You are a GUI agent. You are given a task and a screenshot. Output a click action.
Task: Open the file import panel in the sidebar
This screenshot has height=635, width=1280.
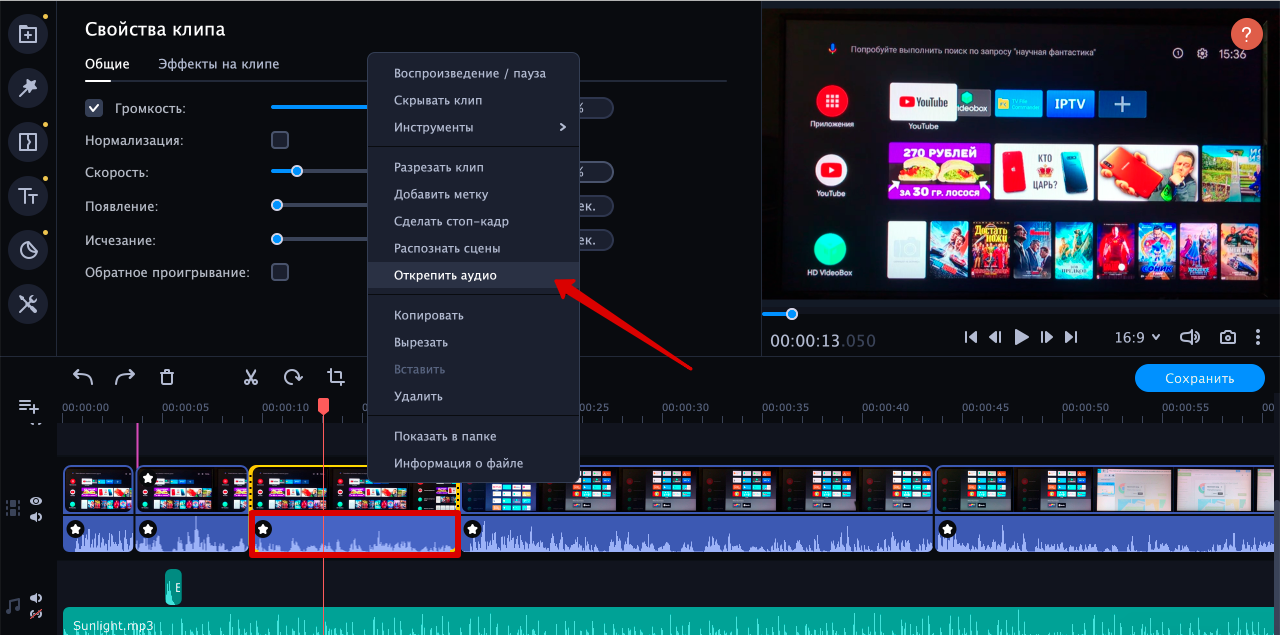(28, 34)
